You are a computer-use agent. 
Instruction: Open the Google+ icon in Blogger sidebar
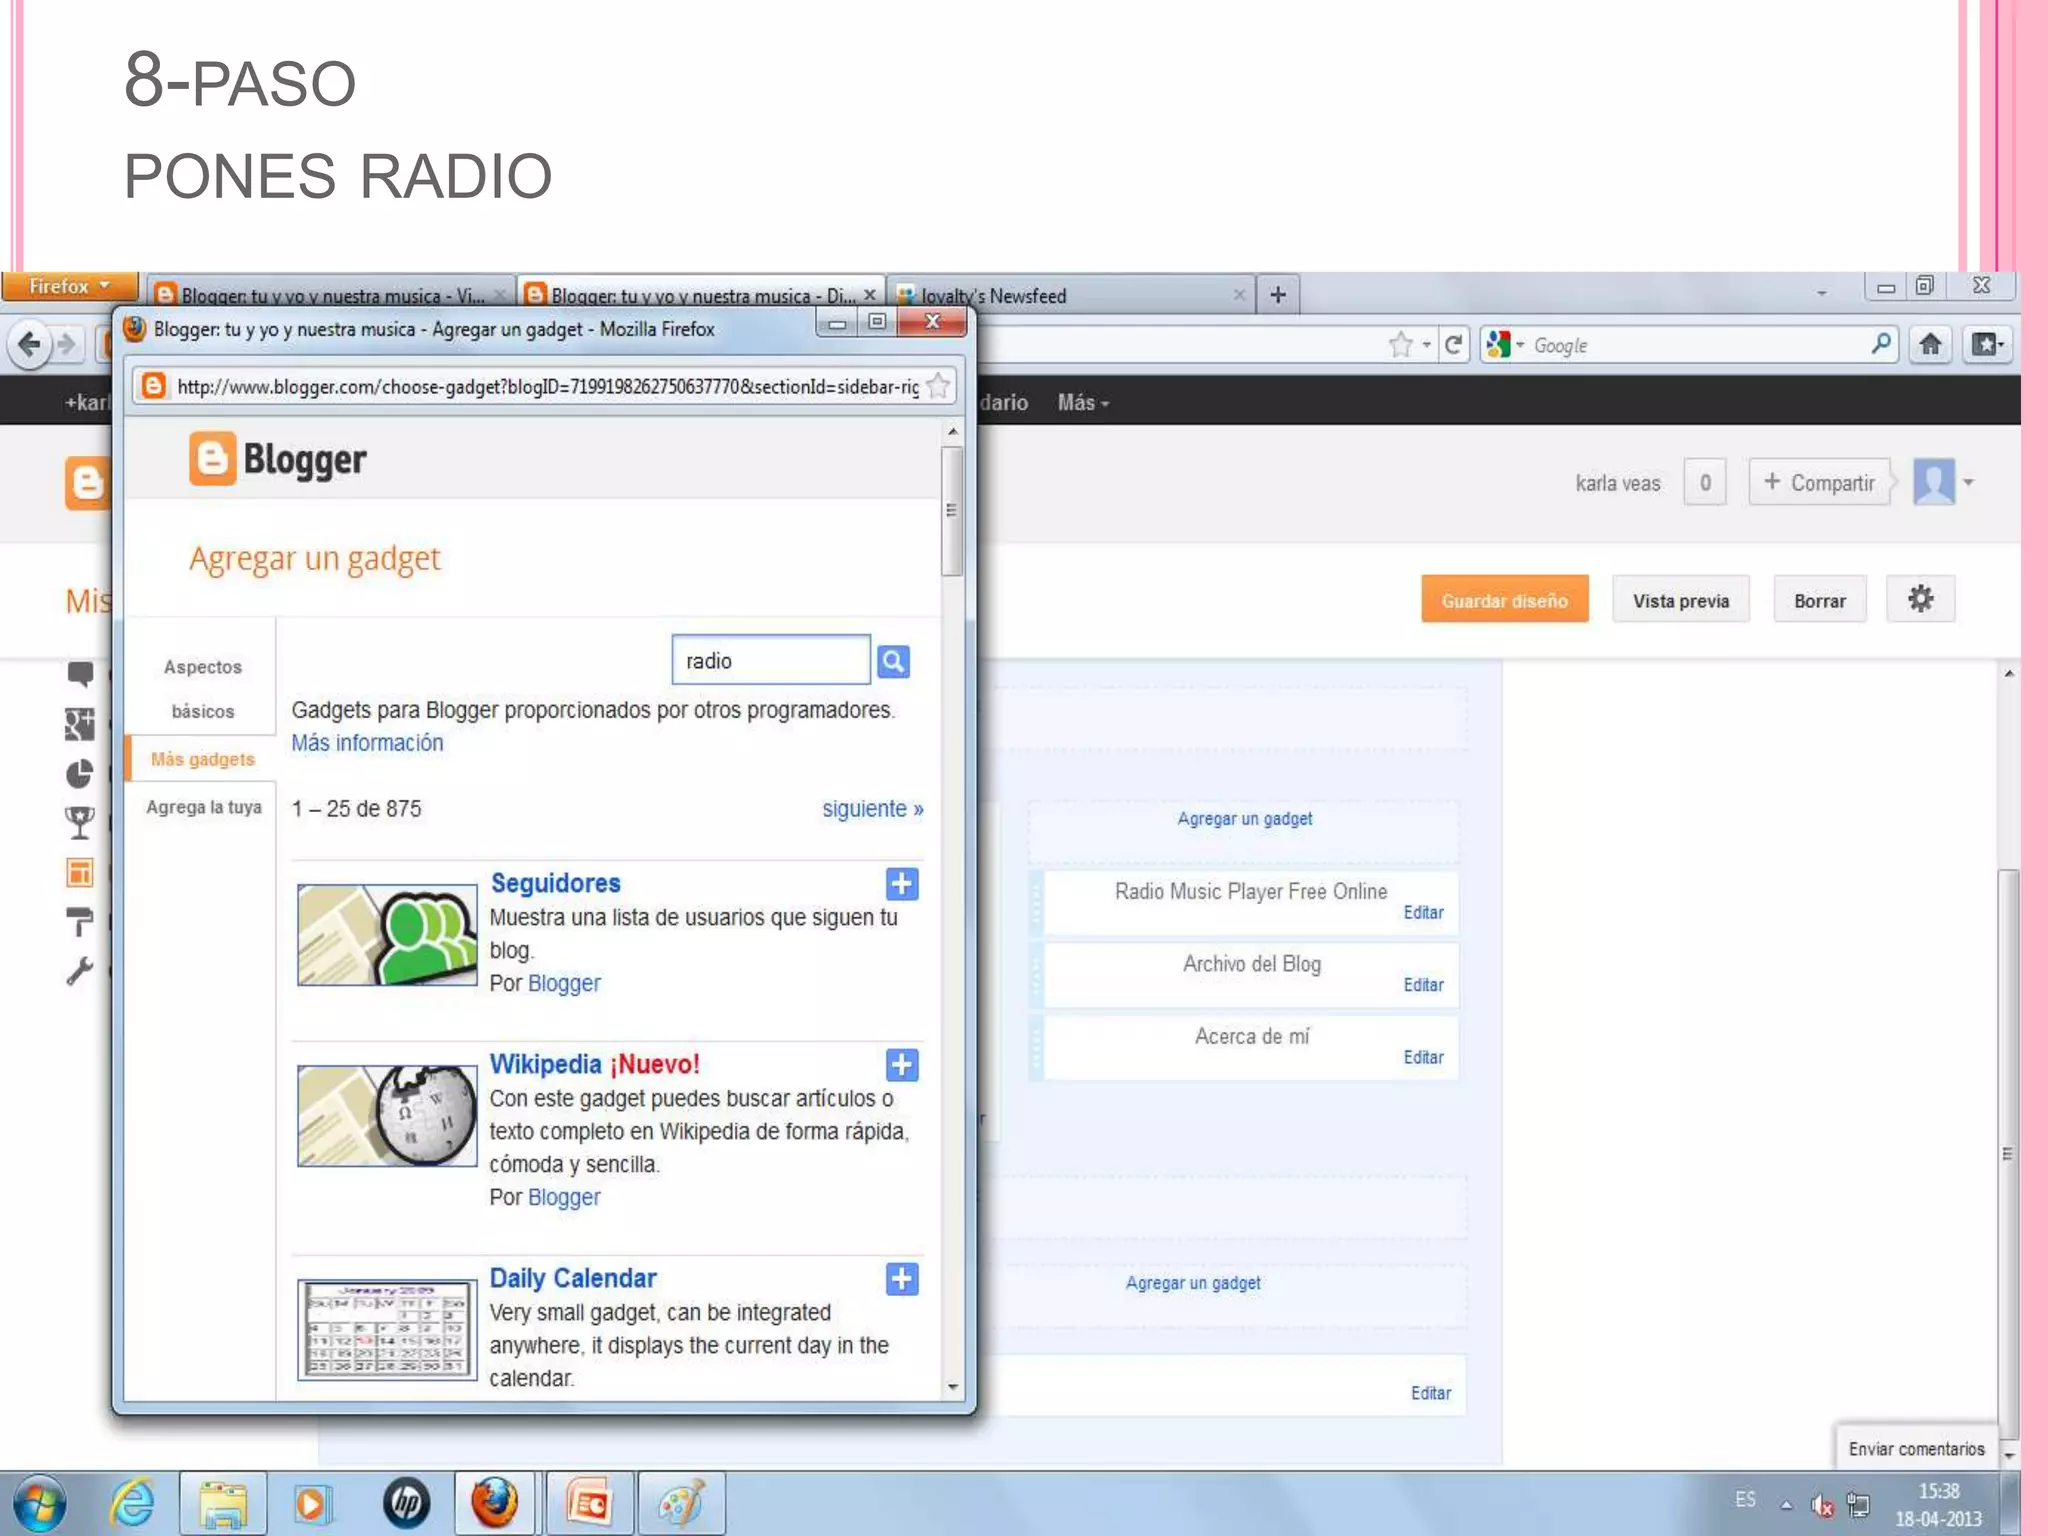80,724
